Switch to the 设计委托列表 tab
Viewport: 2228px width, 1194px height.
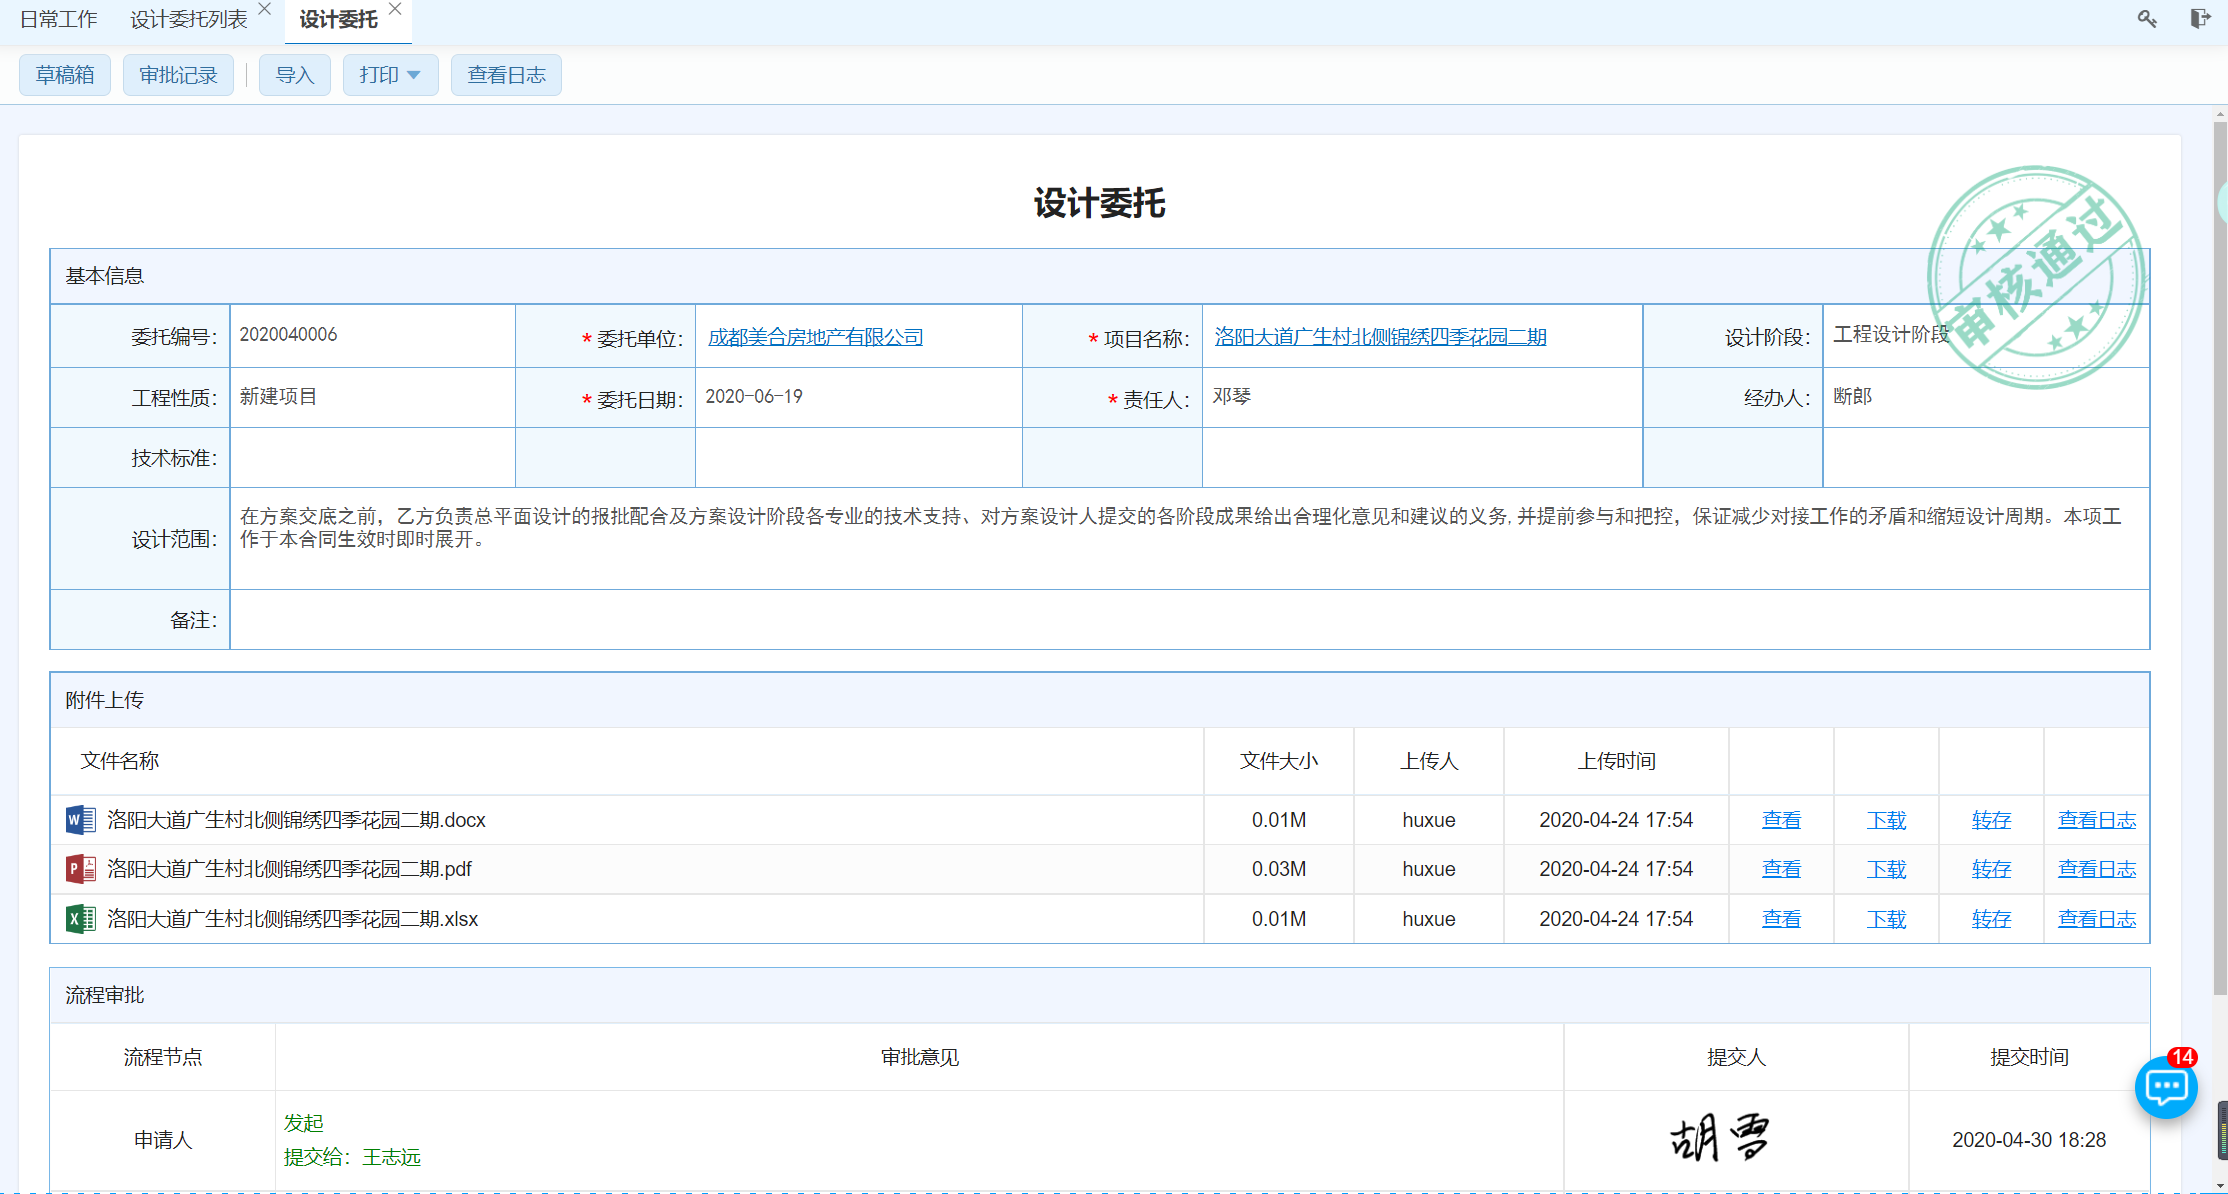pyautogui.click(x=189, y=20)
